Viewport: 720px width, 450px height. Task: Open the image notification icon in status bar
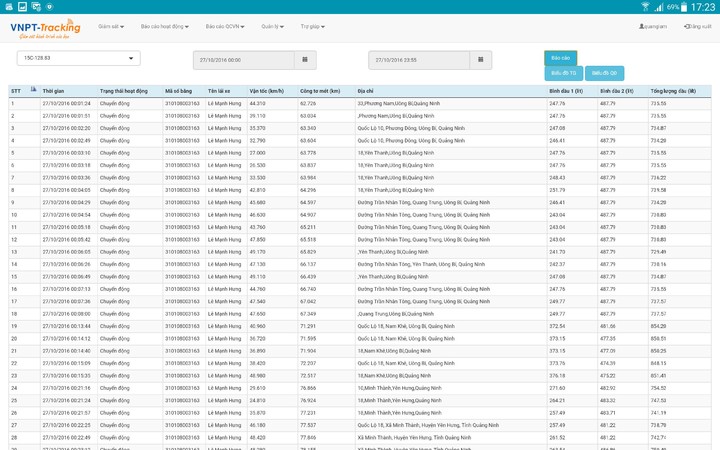pyautogui.click(x=22, y=6)
